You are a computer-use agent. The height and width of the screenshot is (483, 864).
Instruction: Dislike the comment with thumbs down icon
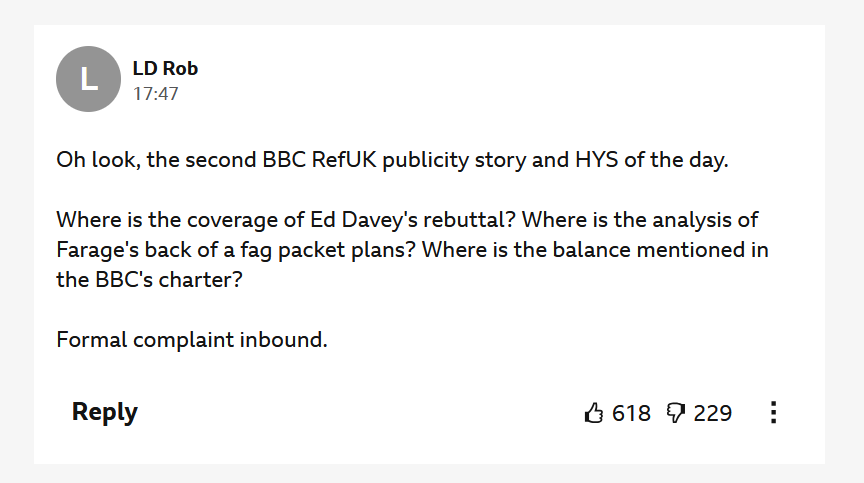tap(676, 413)
